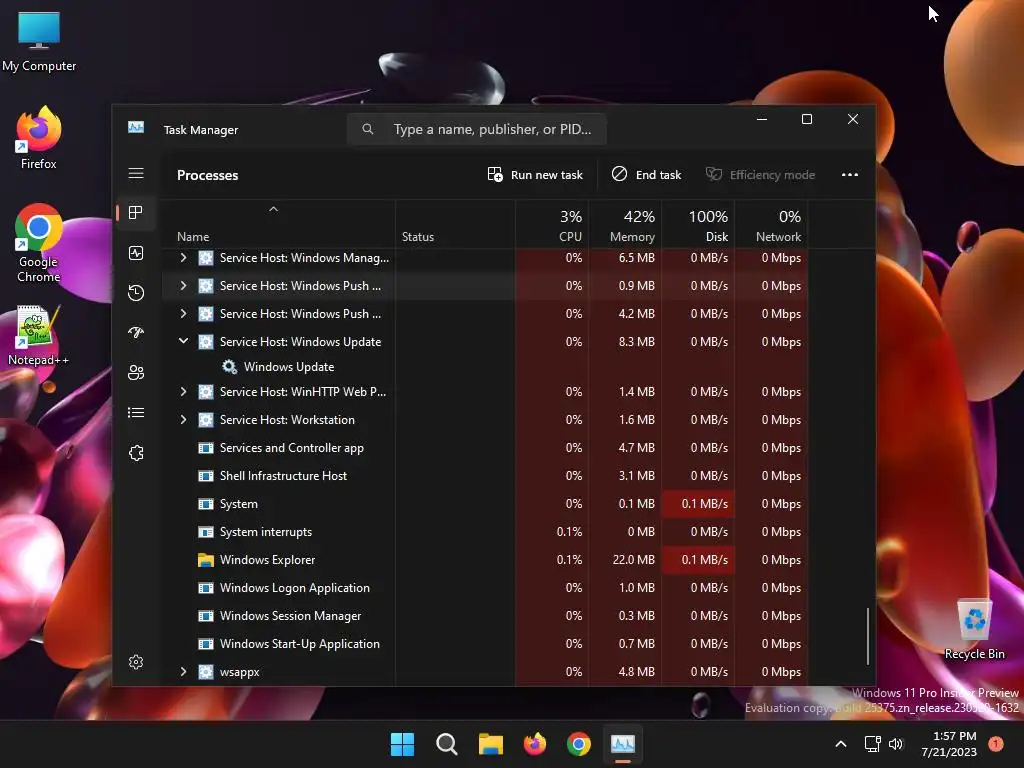Sort processes by Network column header
The image size is (1024, 768).
click(x=771, y=225)
